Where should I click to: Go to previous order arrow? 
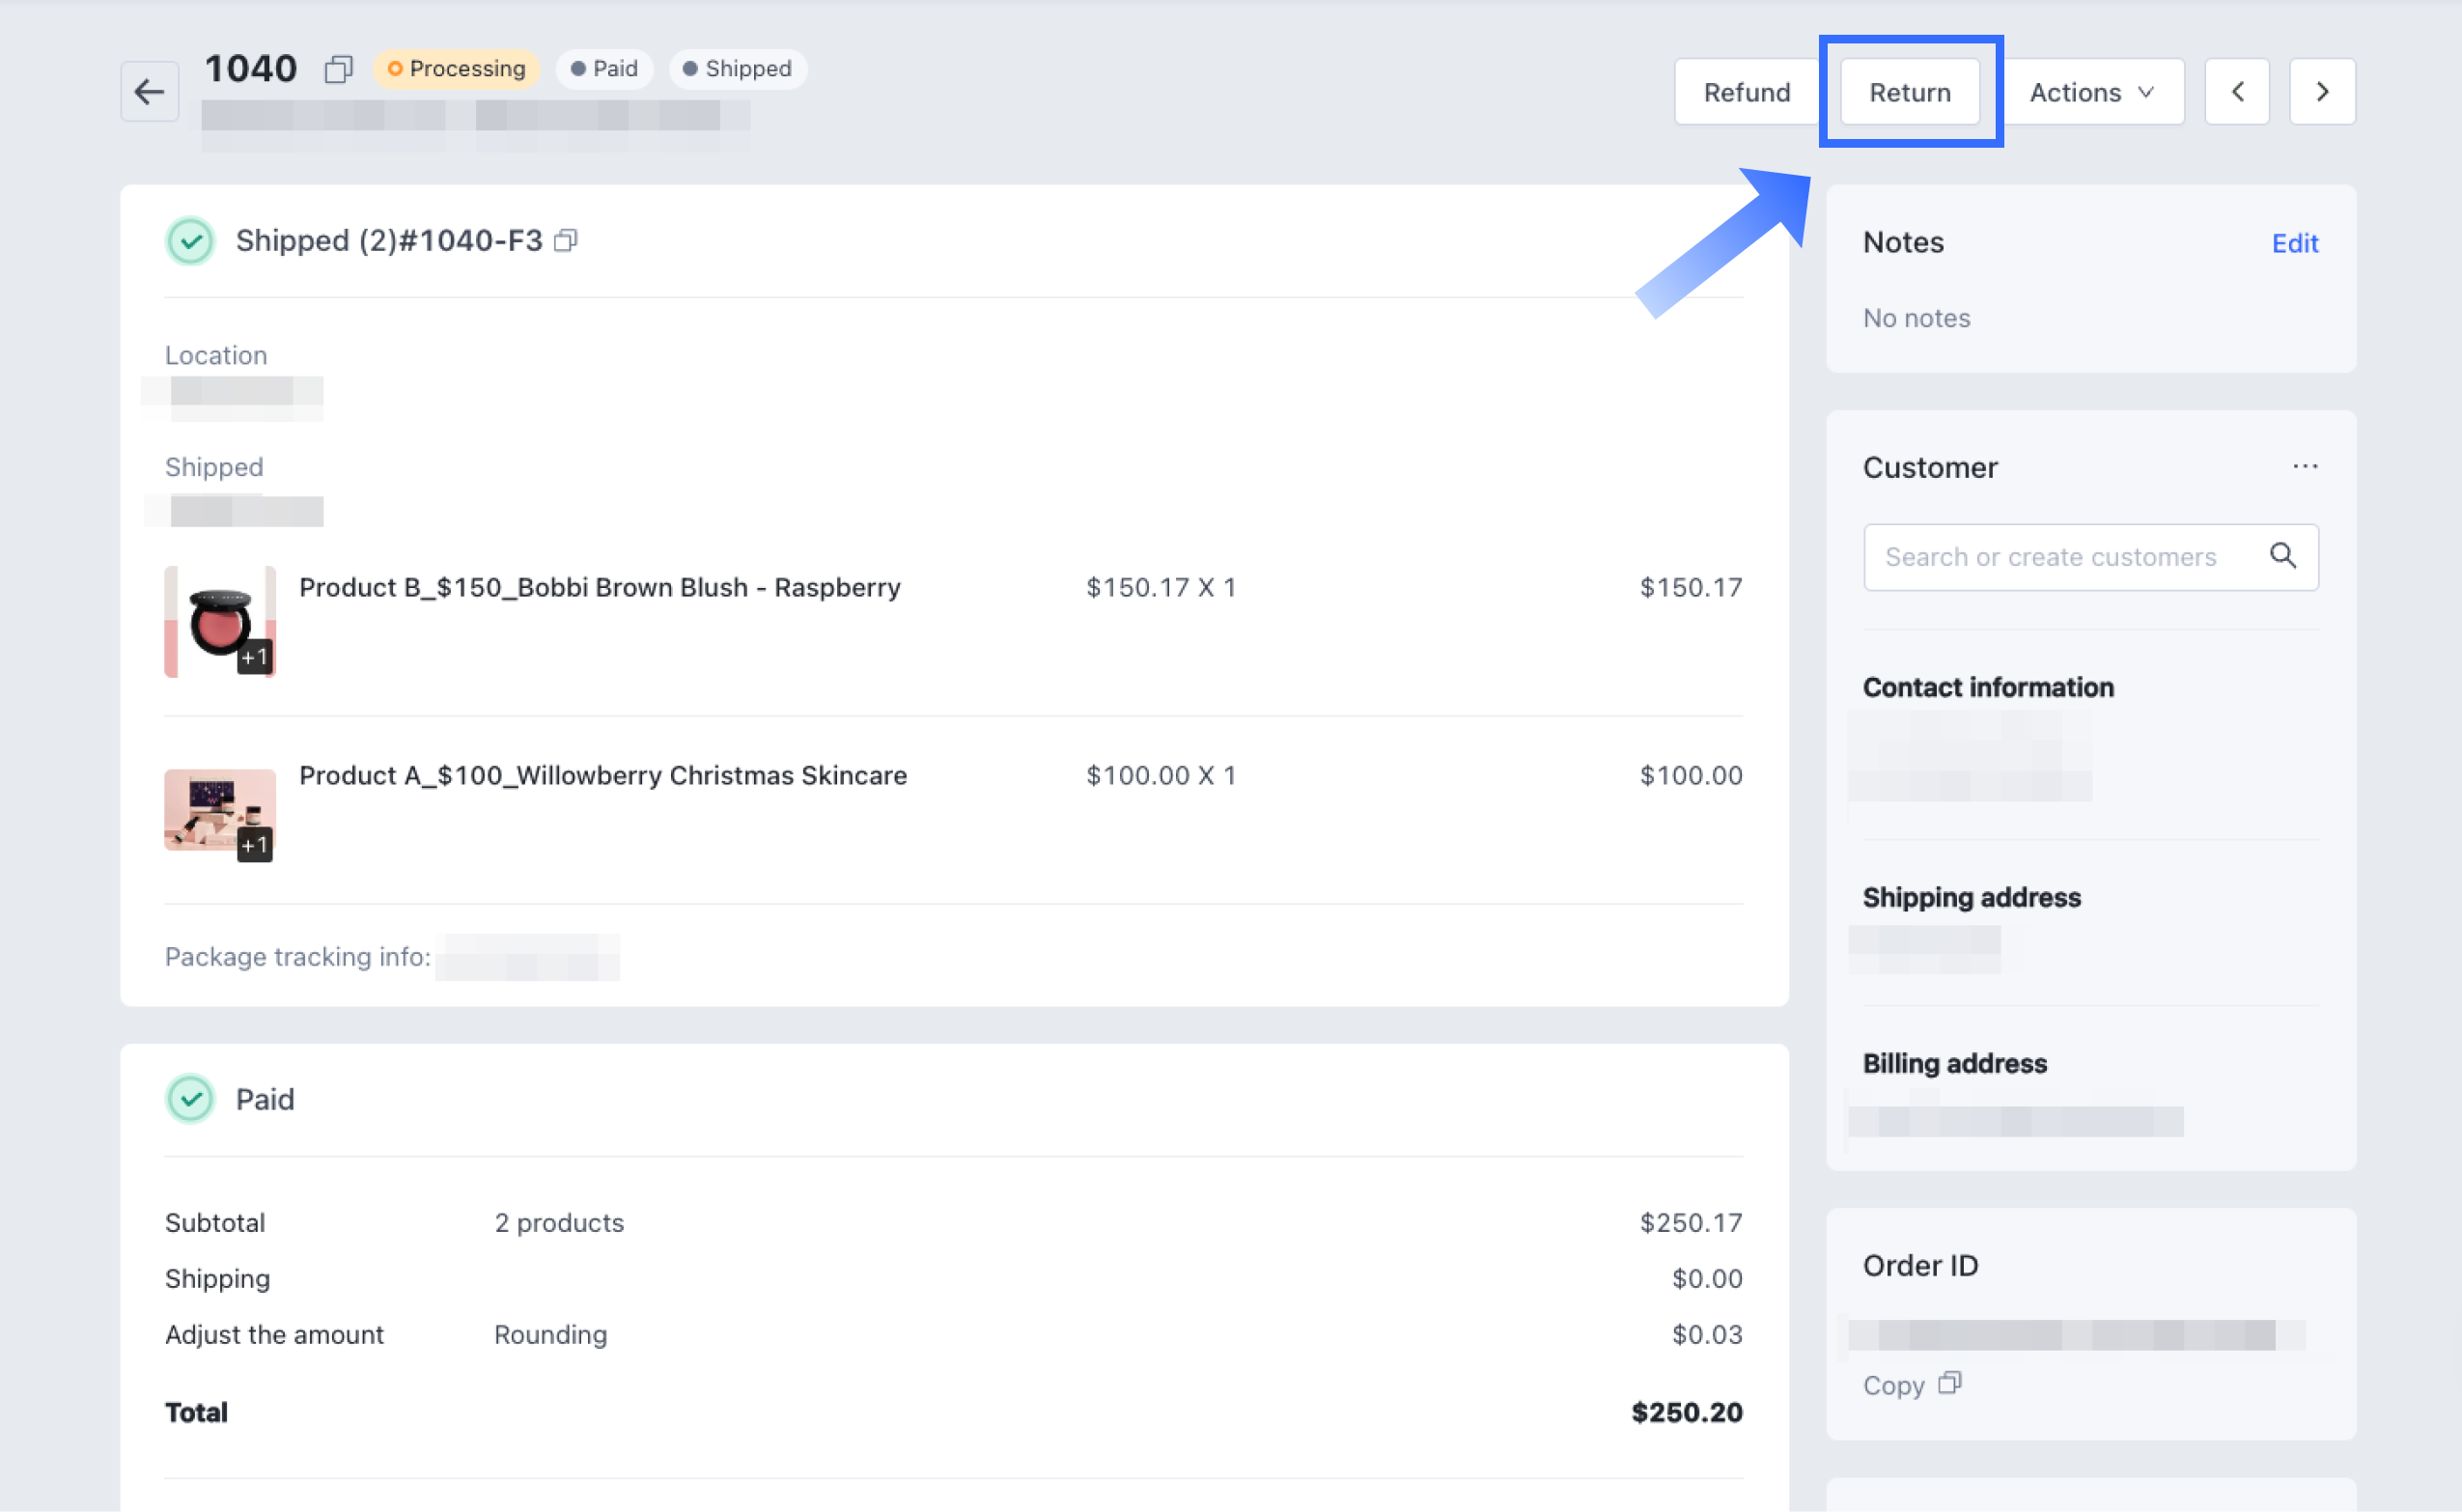click(x=2237, y=92)
